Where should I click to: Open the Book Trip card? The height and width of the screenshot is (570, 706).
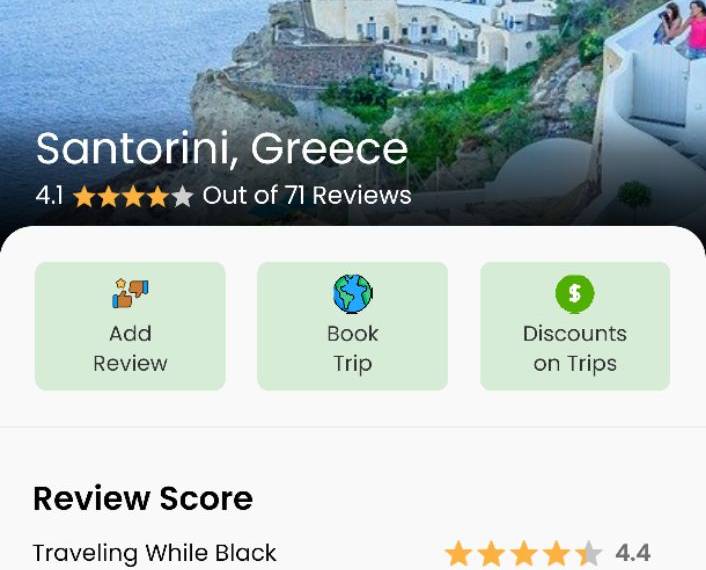[x=353, y=326]
